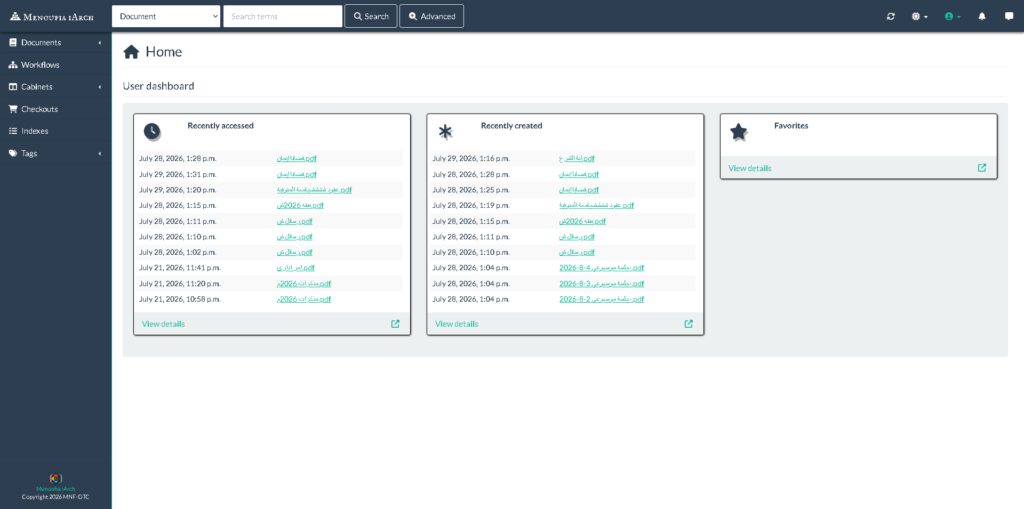Click View details under Favorites
This screenshot has width=1024, height=509.
[750, 168]
